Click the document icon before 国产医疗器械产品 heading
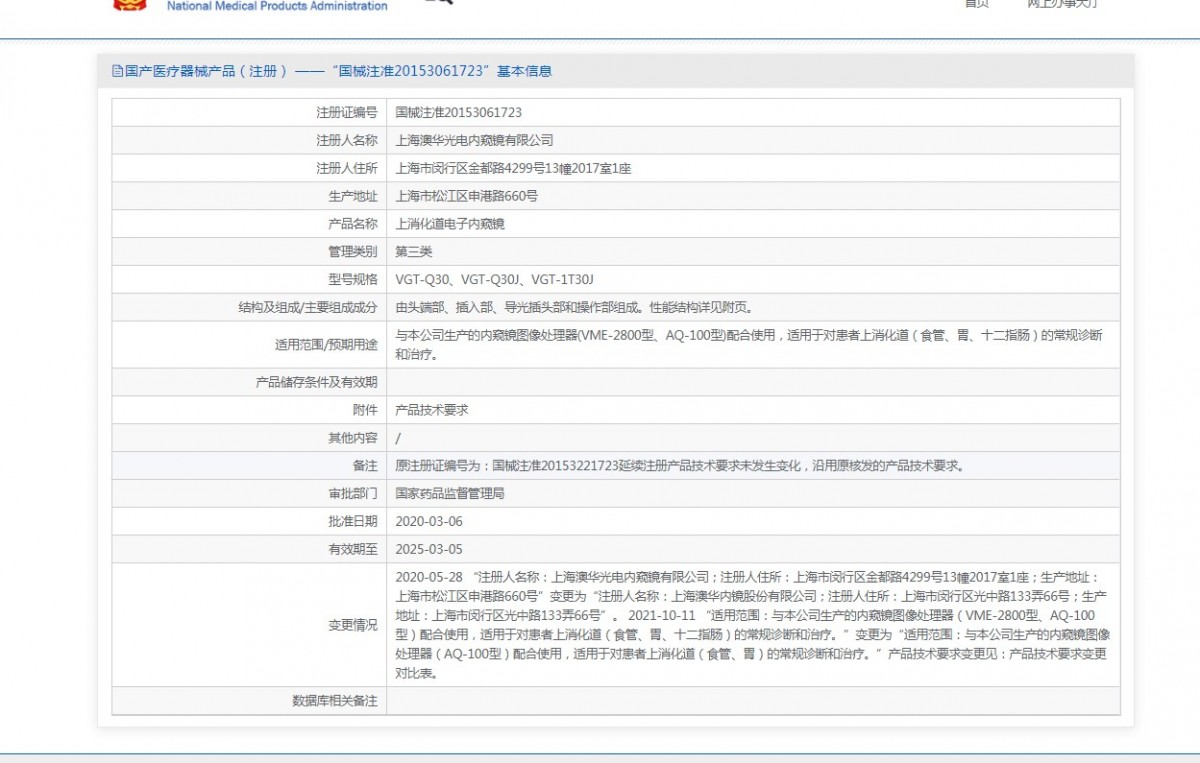The height and width of the screenshot is (763, 1200). 117,71
